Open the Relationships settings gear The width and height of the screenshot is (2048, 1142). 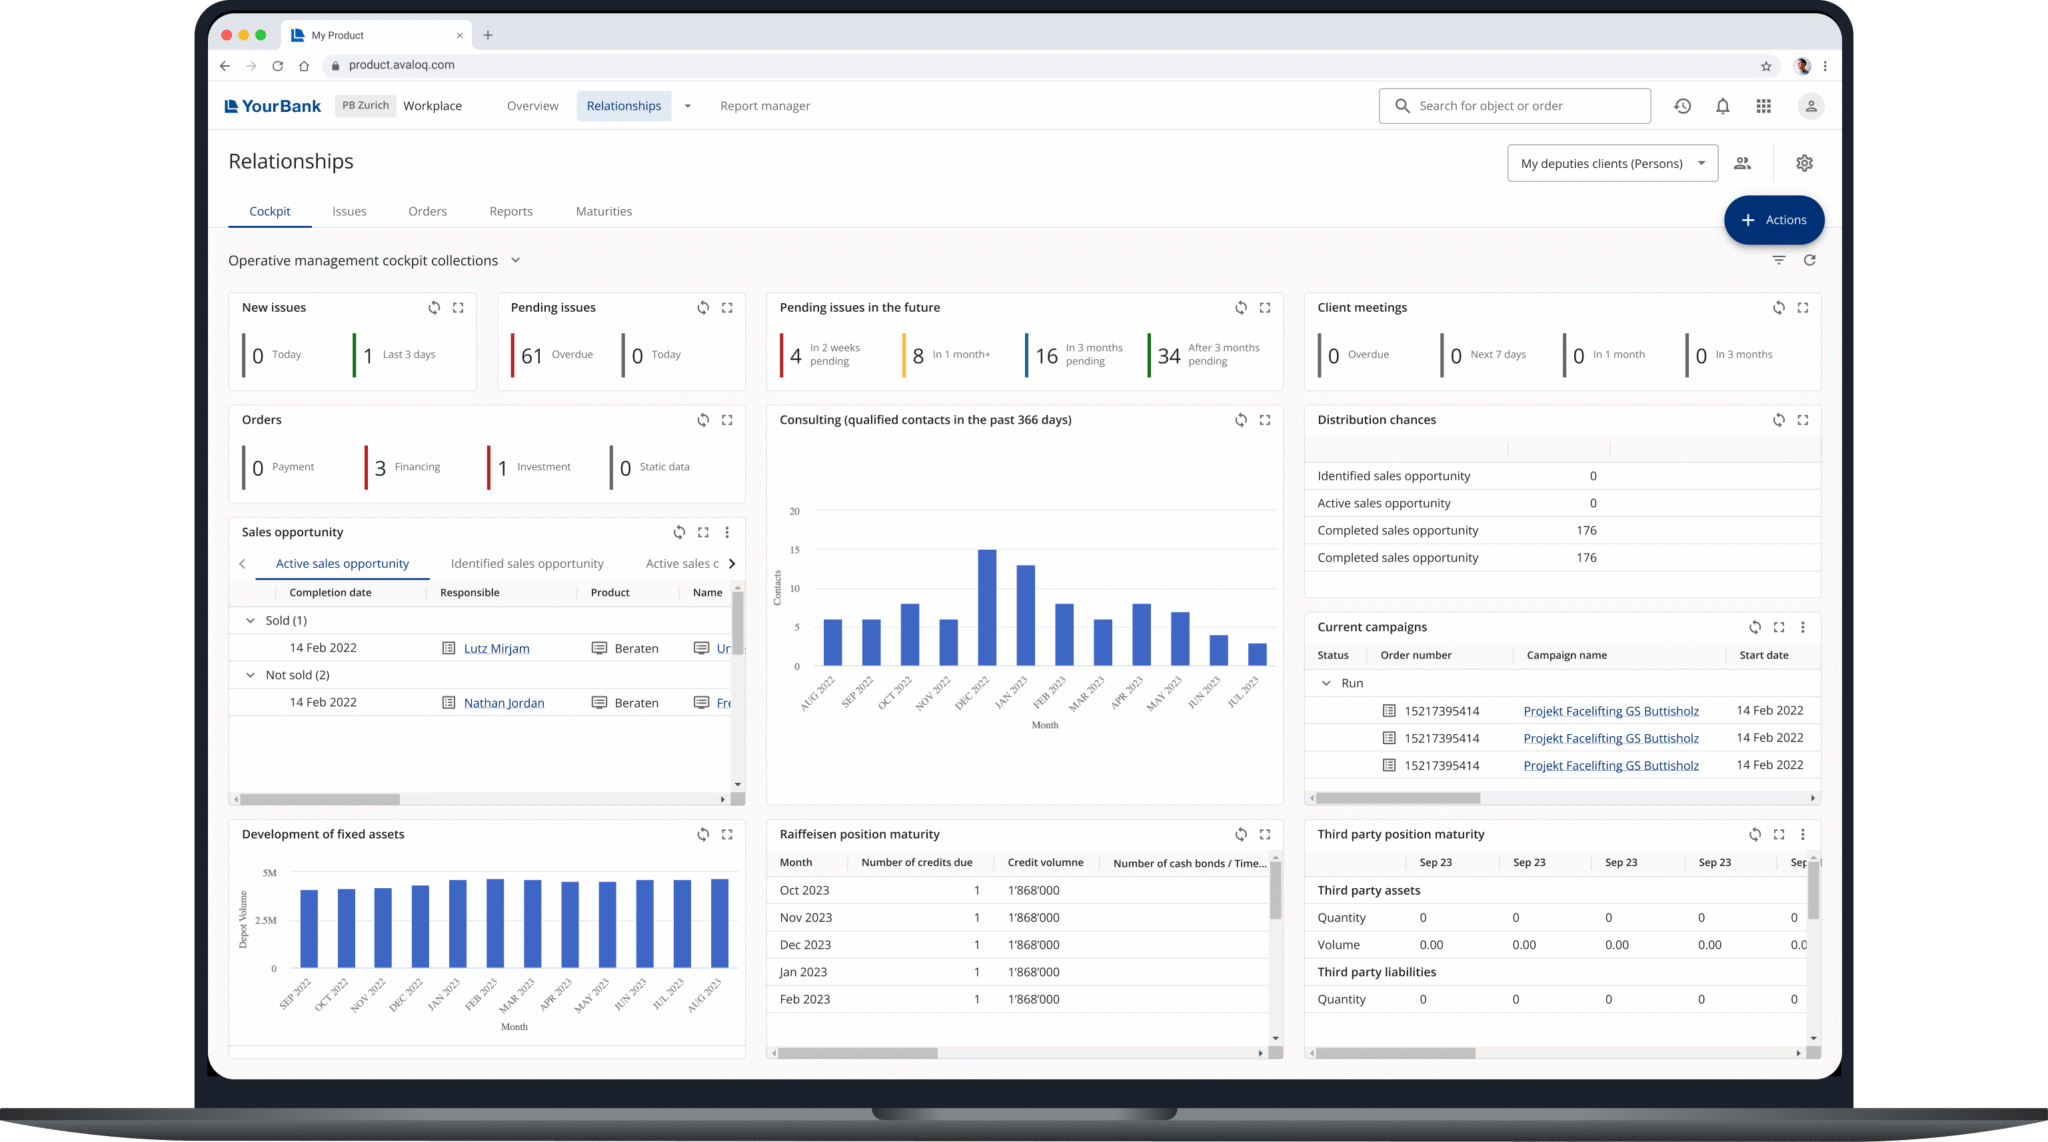click(x=1804, y=163)
